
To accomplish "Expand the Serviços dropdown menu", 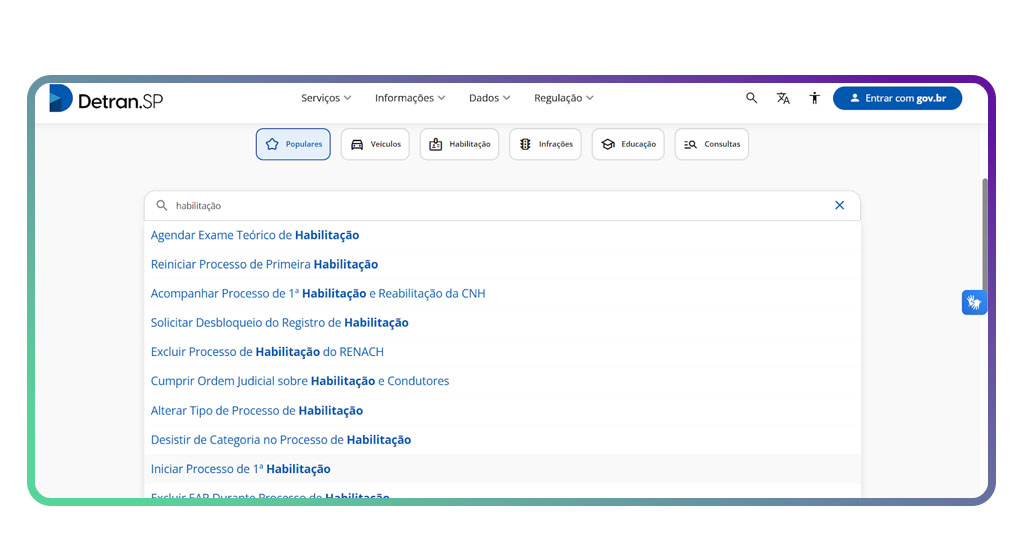I will (326, 98).
